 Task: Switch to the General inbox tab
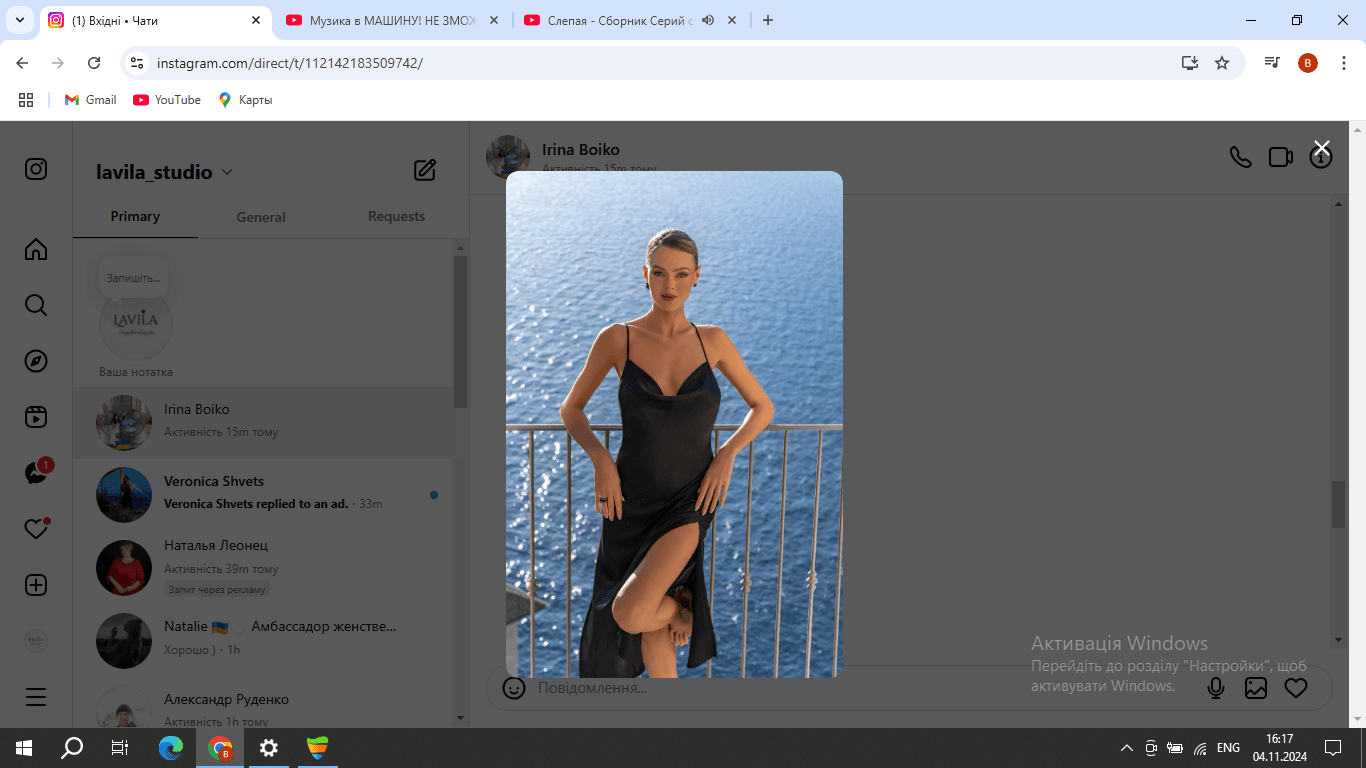click(x=261, y=217)
